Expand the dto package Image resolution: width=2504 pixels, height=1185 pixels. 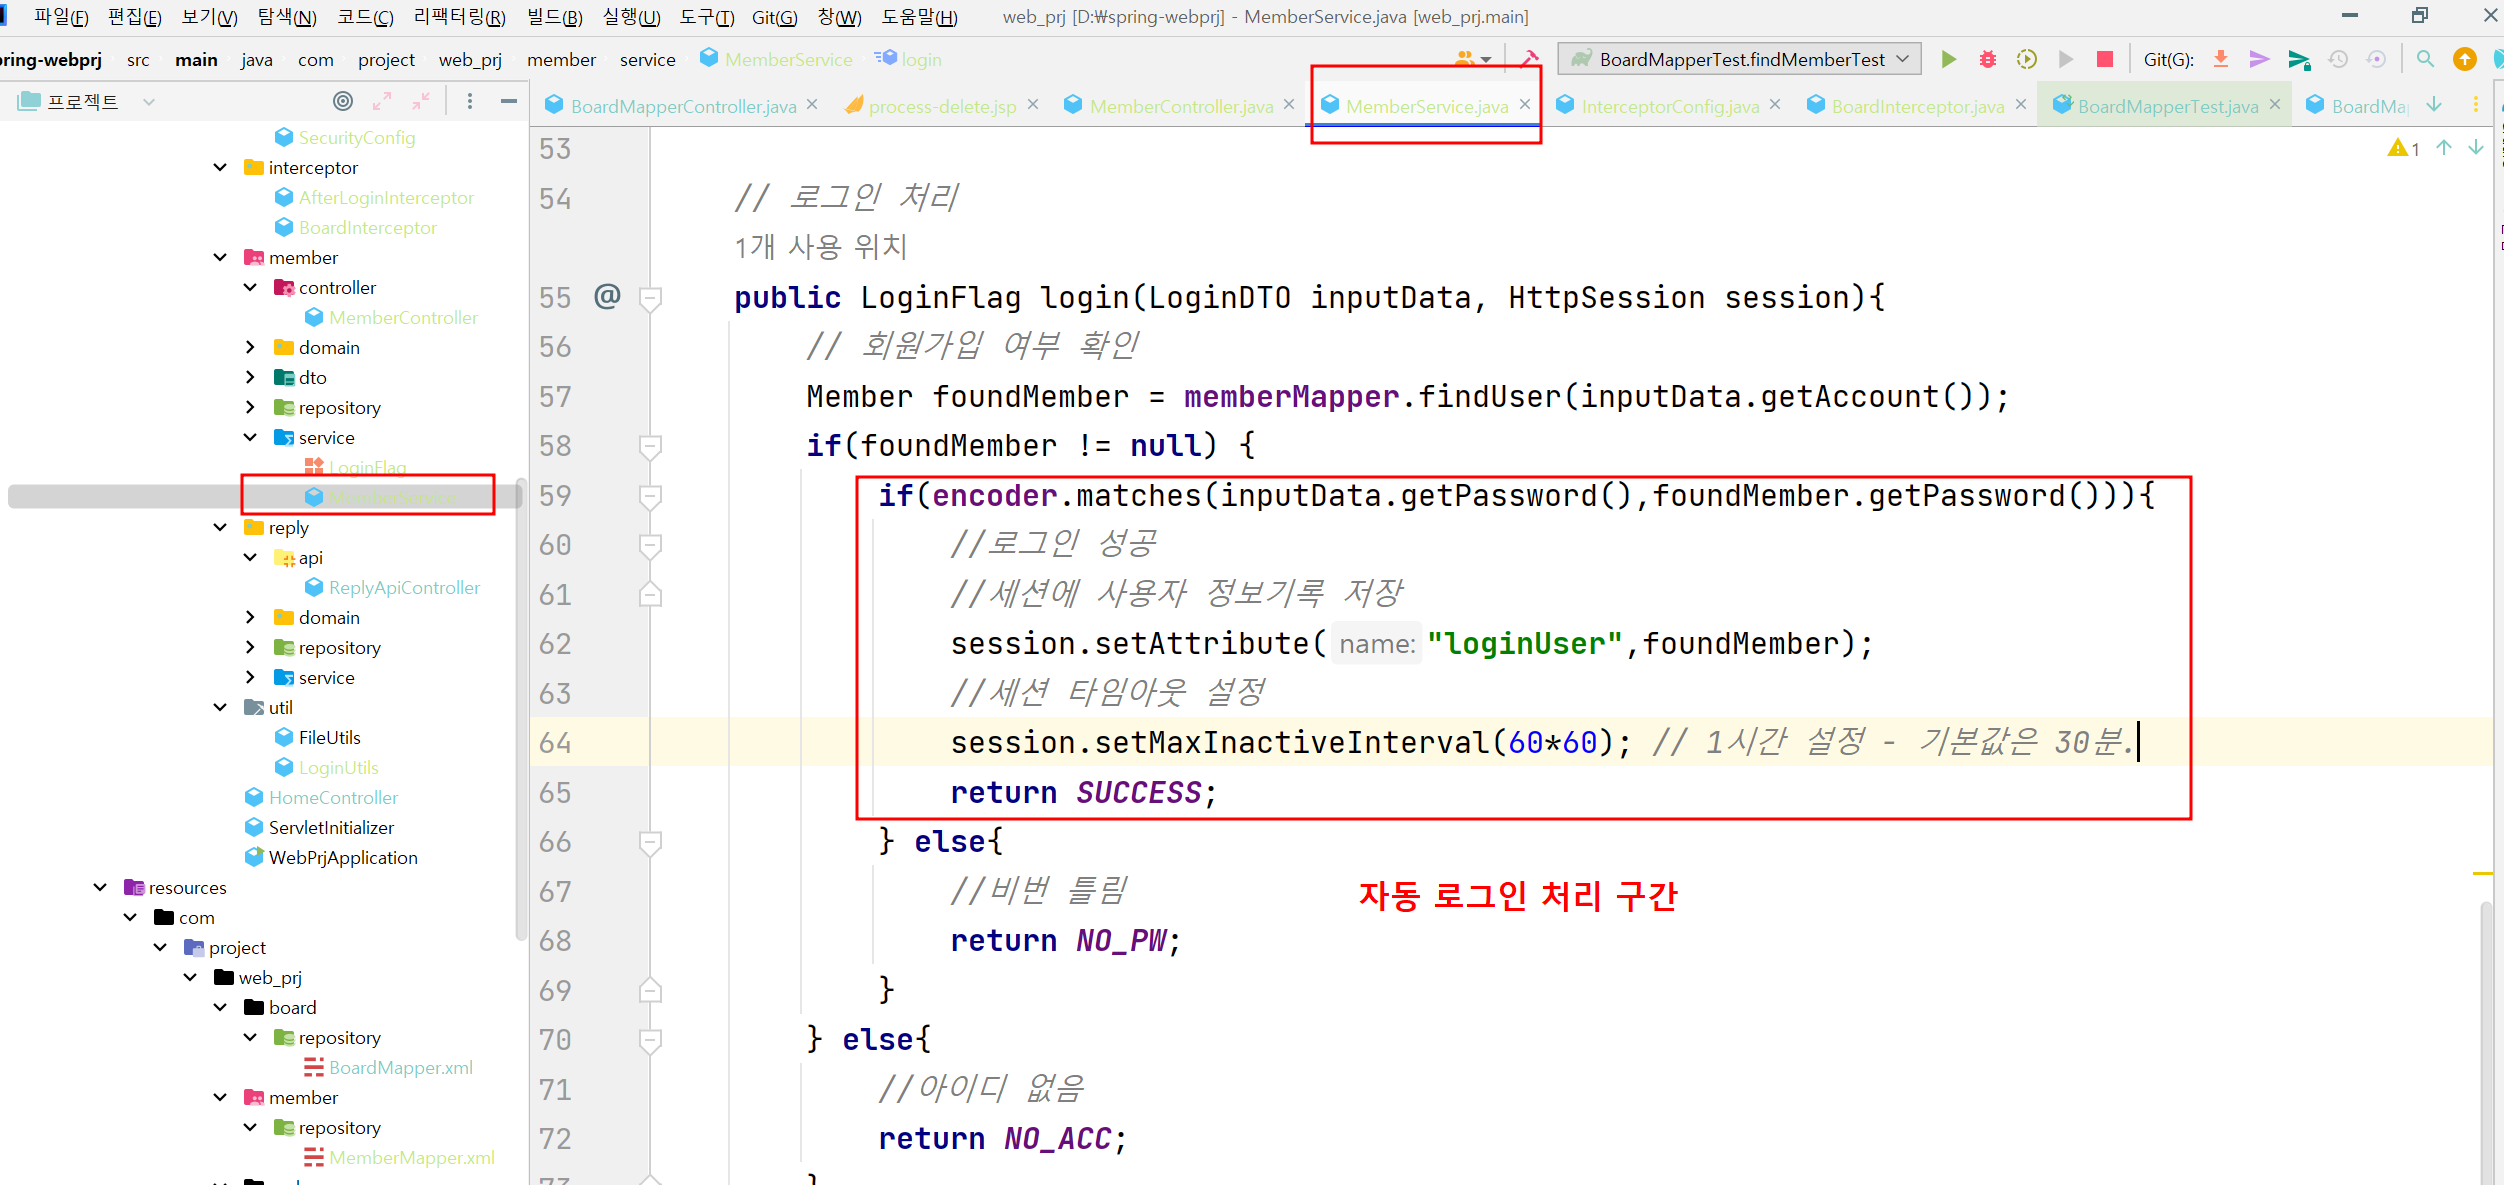click(250, 377)
